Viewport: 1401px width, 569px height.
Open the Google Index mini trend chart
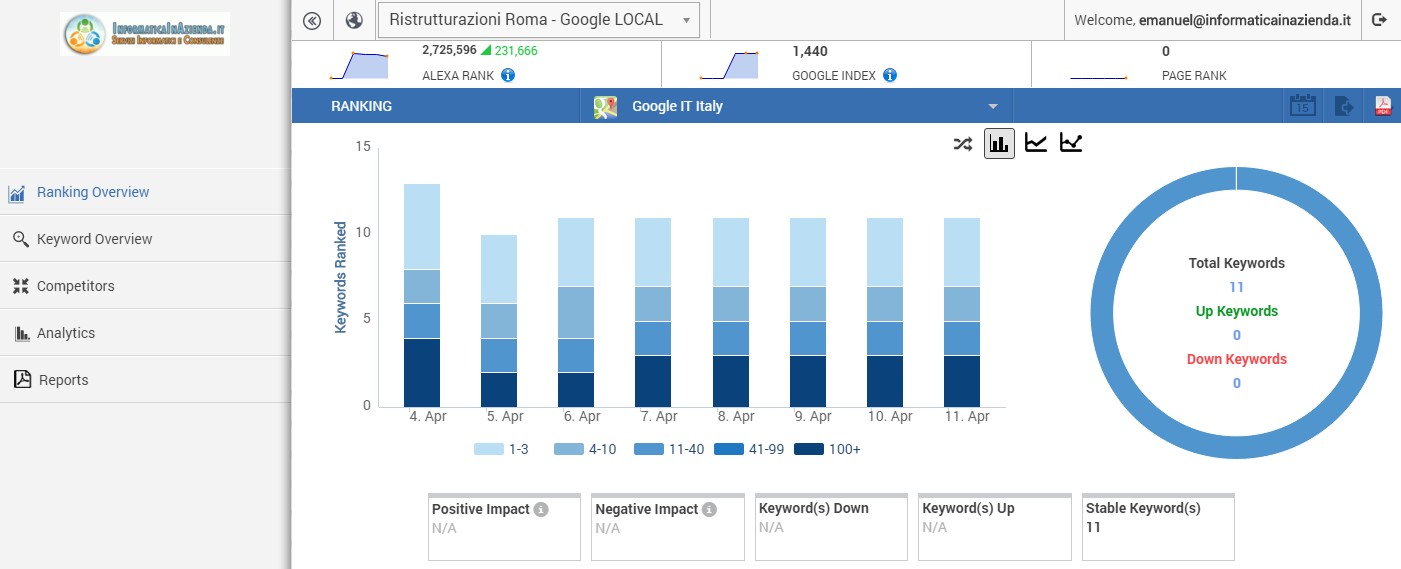tap(729, 65)
